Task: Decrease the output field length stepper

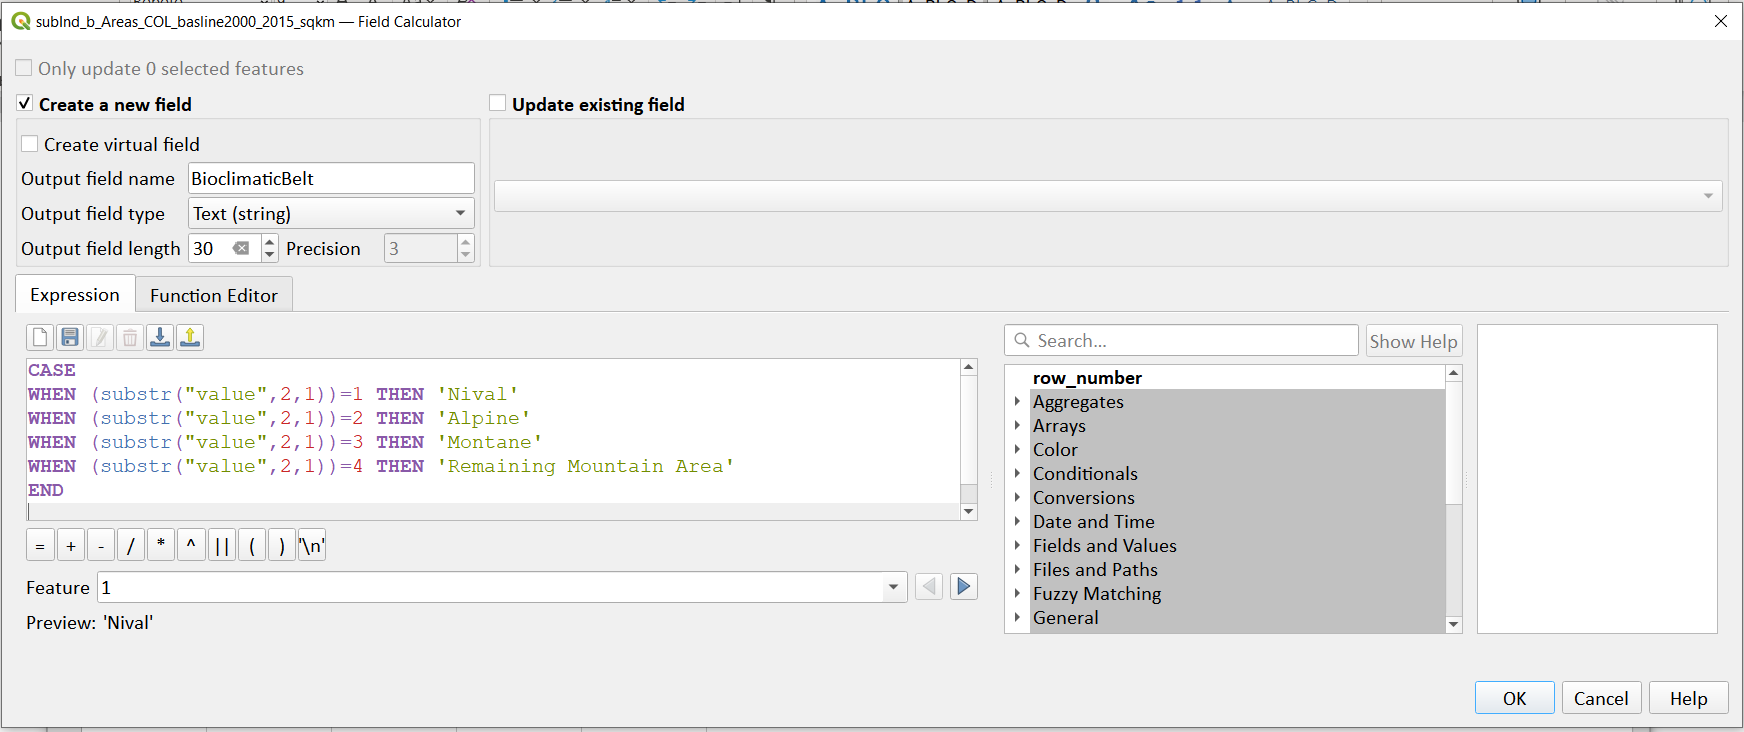Action: click(x=270, y=255)
